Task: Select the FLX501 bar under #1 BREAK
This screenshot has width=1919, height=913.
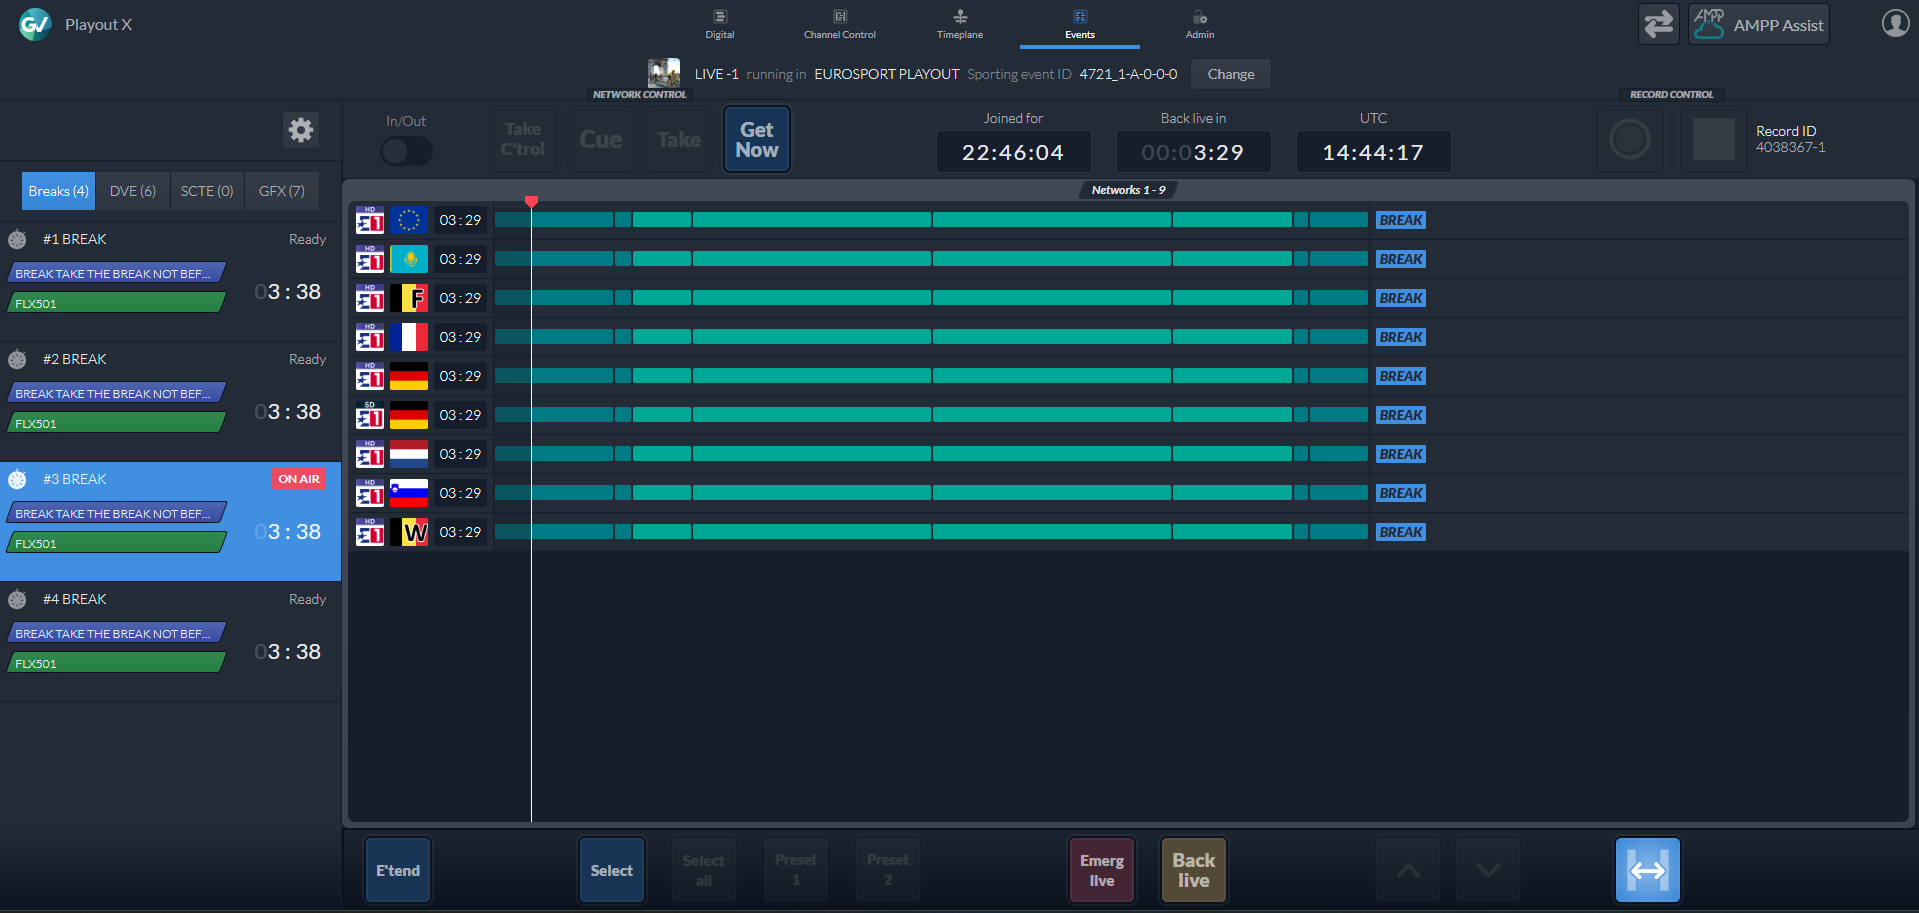Action: (x=117, y=303)
